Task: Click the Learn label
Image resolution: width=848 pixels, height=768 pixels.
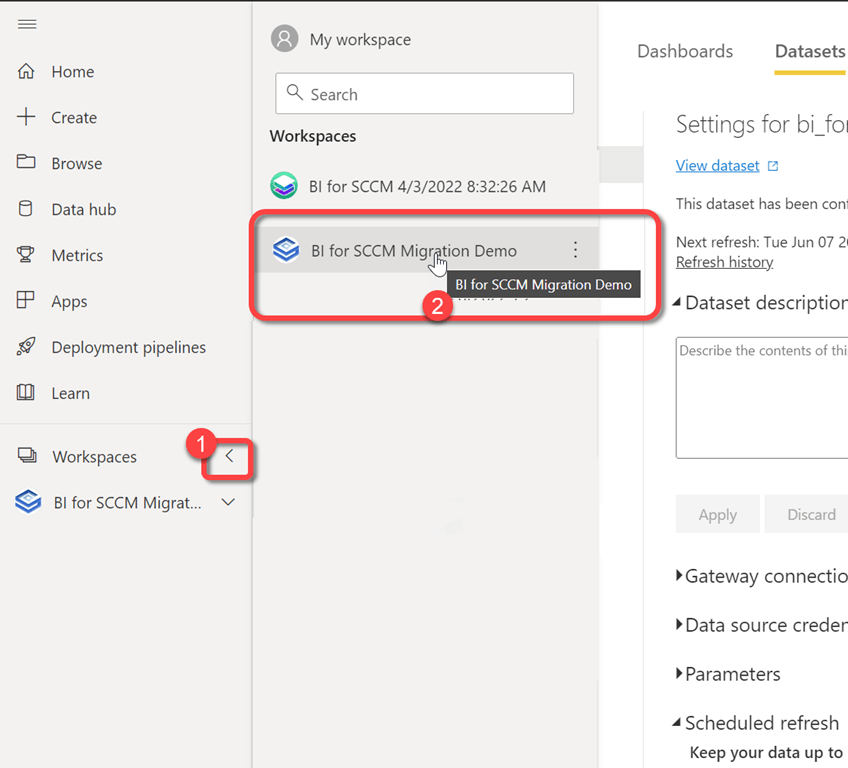Action: coord(70,393)
